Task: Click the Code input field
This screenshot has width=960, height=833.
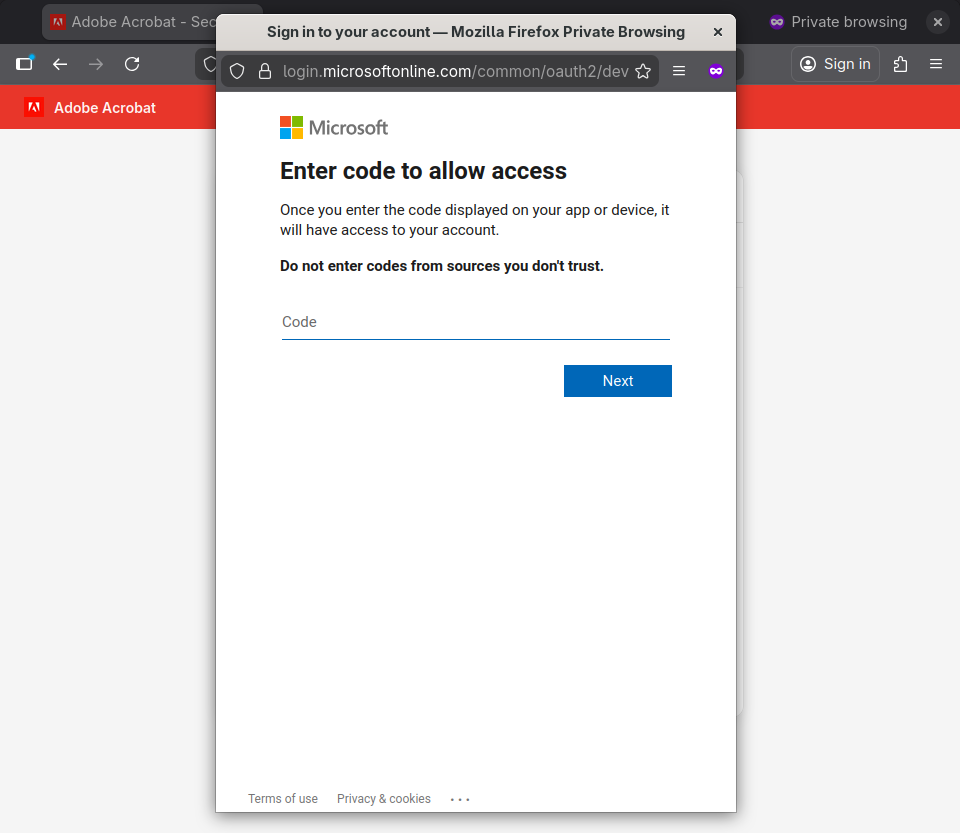Action: tap(475, 322)
